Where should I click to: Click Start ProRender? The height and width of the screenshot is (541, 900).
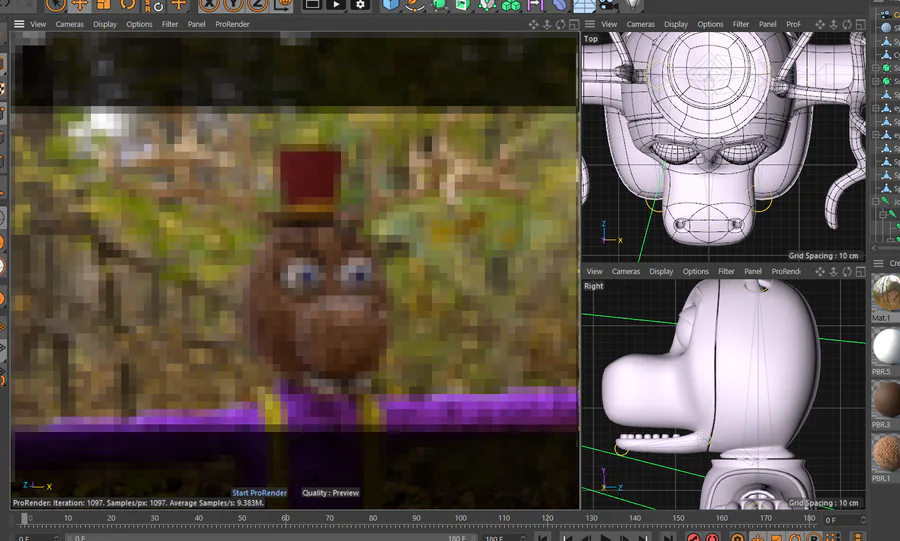coord(259,493)
